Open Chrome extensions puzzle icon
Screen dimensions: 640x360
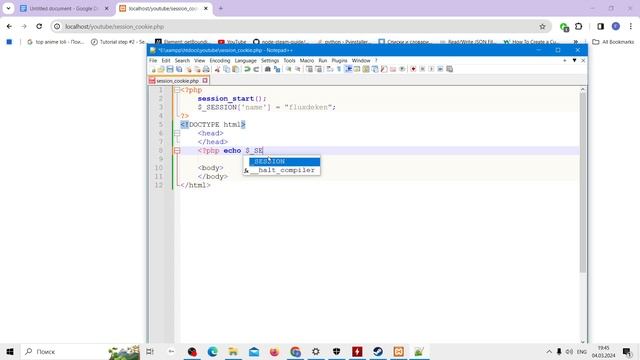tap(578, 27)
